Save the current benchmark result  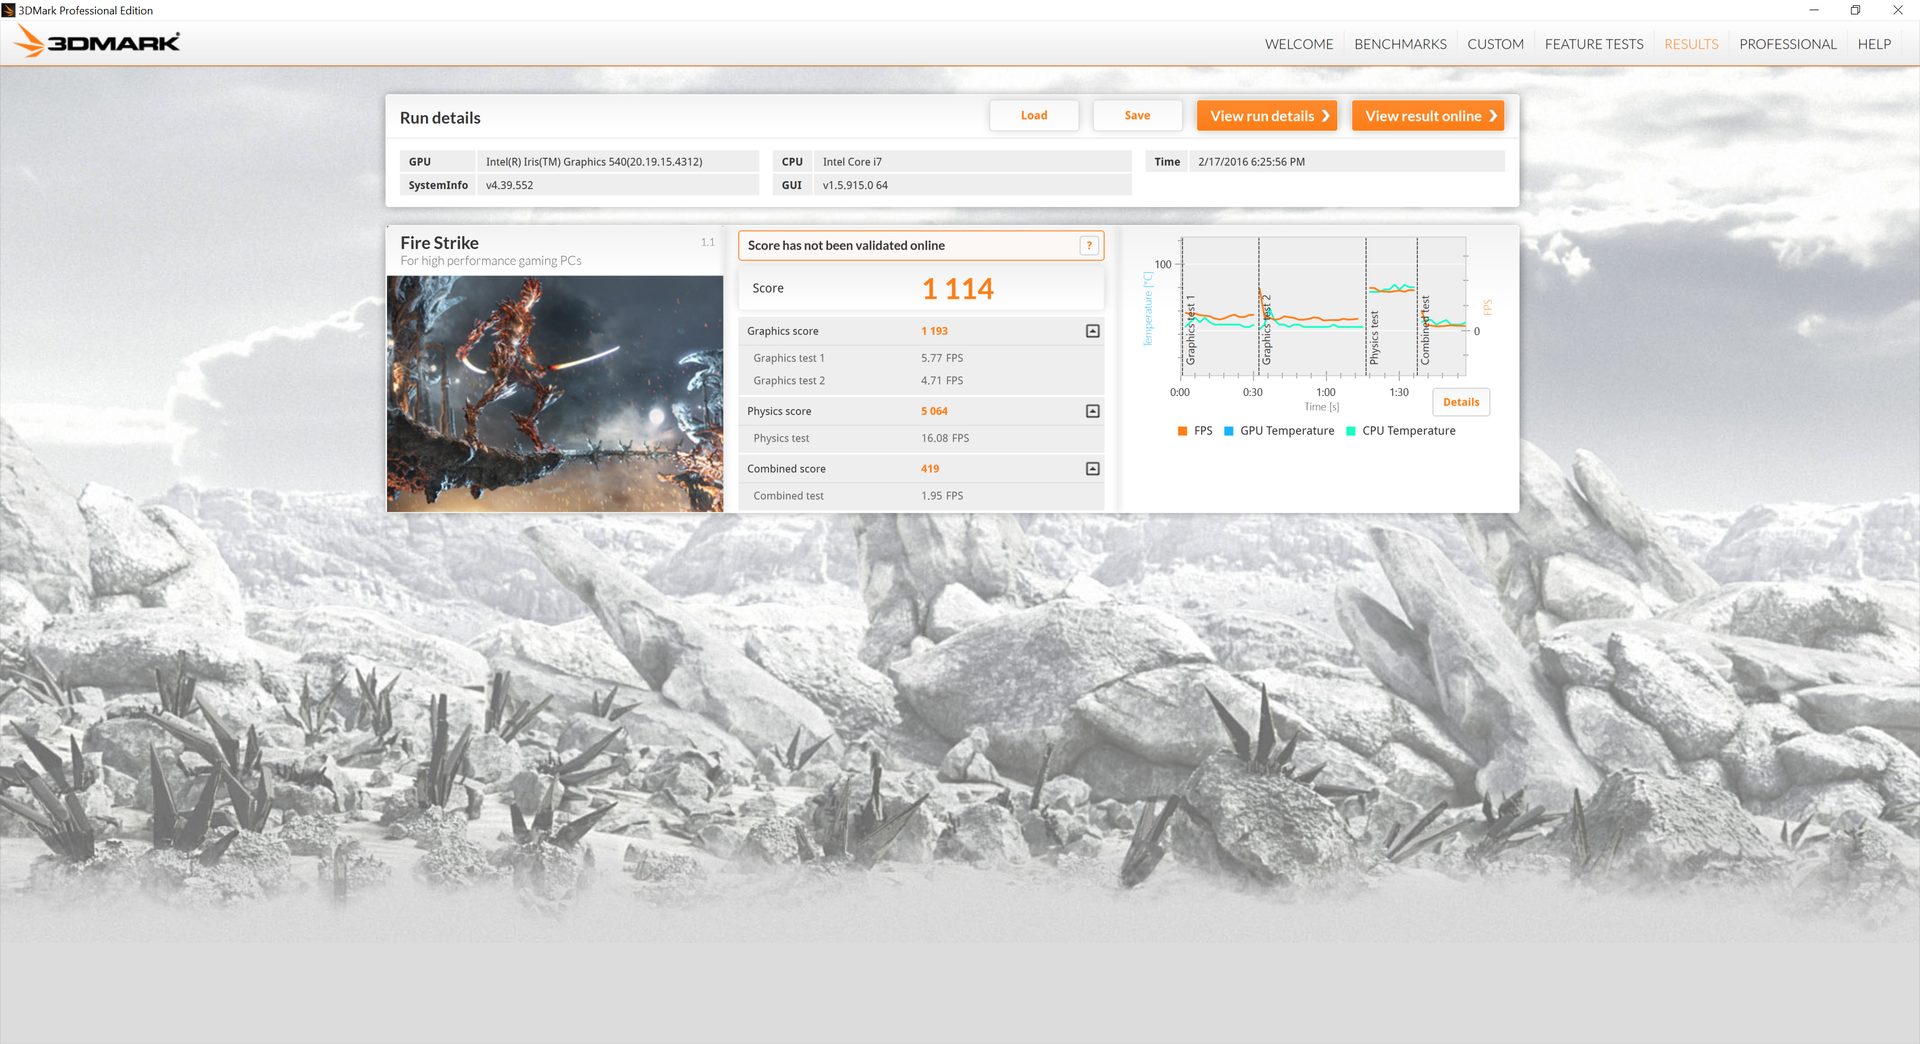point(1137,116)
